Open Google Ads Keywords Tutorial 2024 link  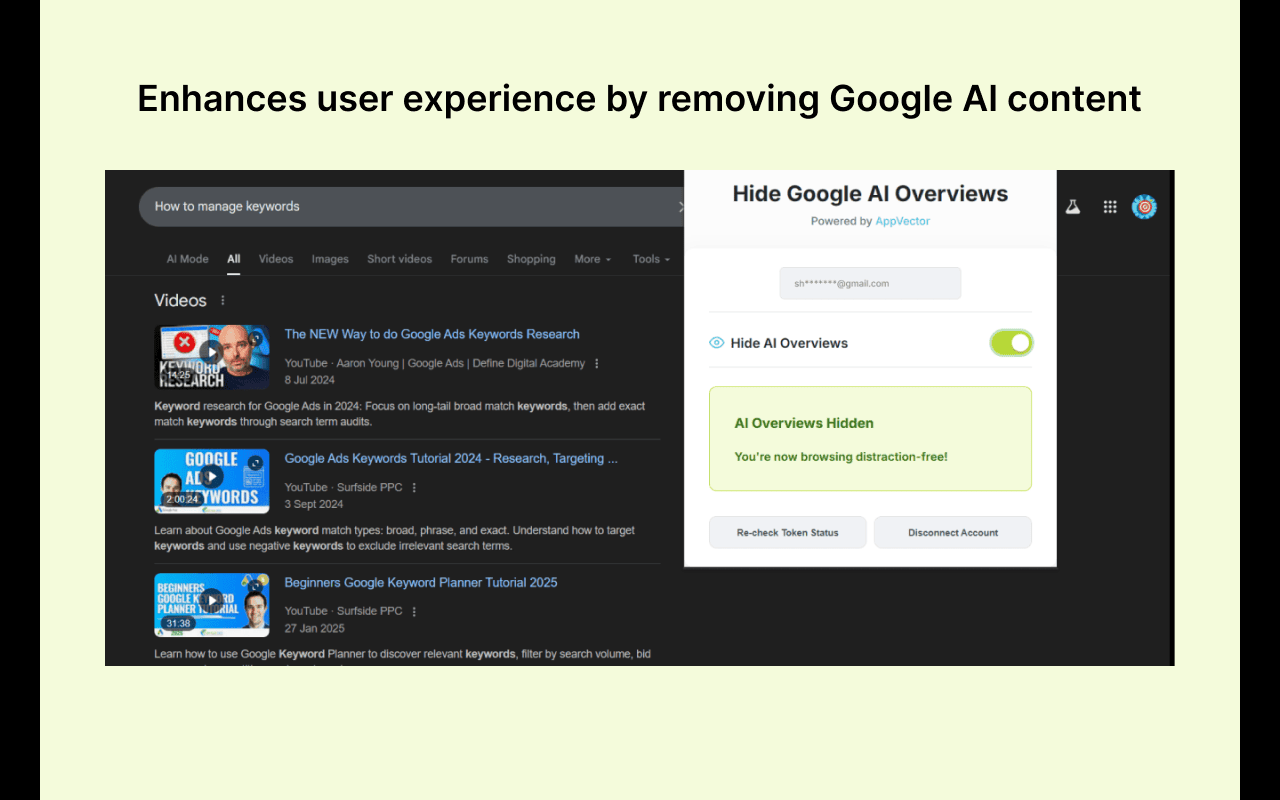tap(451, 458)
